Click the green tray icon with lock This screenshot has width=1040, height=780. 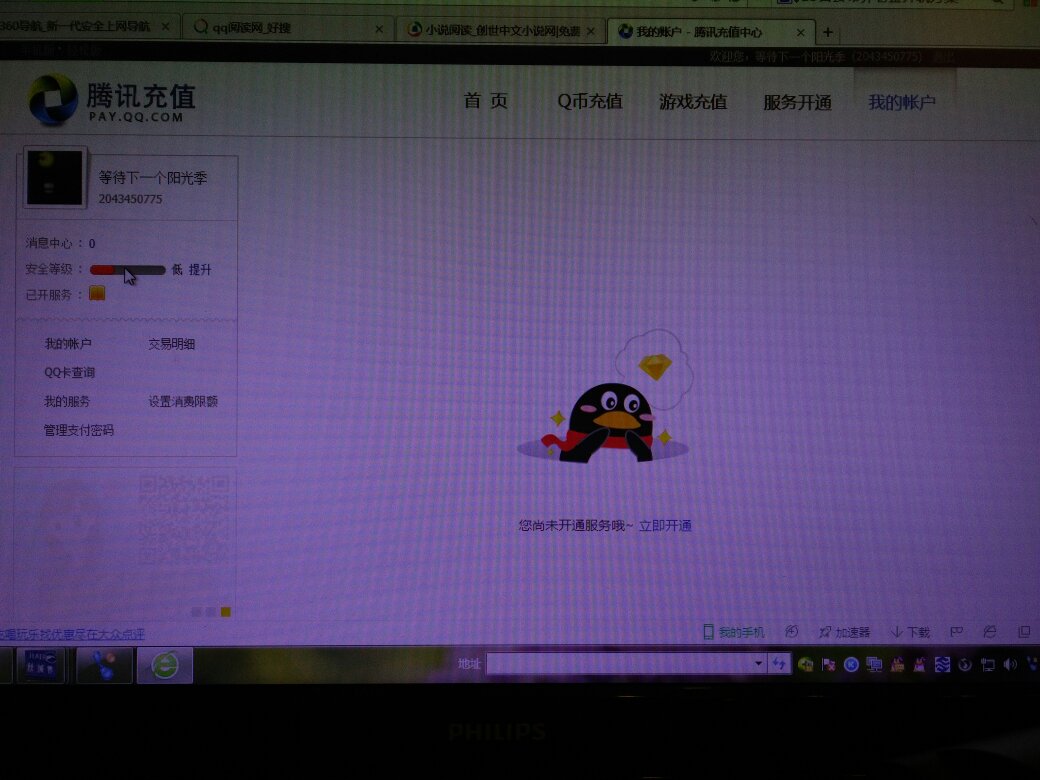click(806, 664)
